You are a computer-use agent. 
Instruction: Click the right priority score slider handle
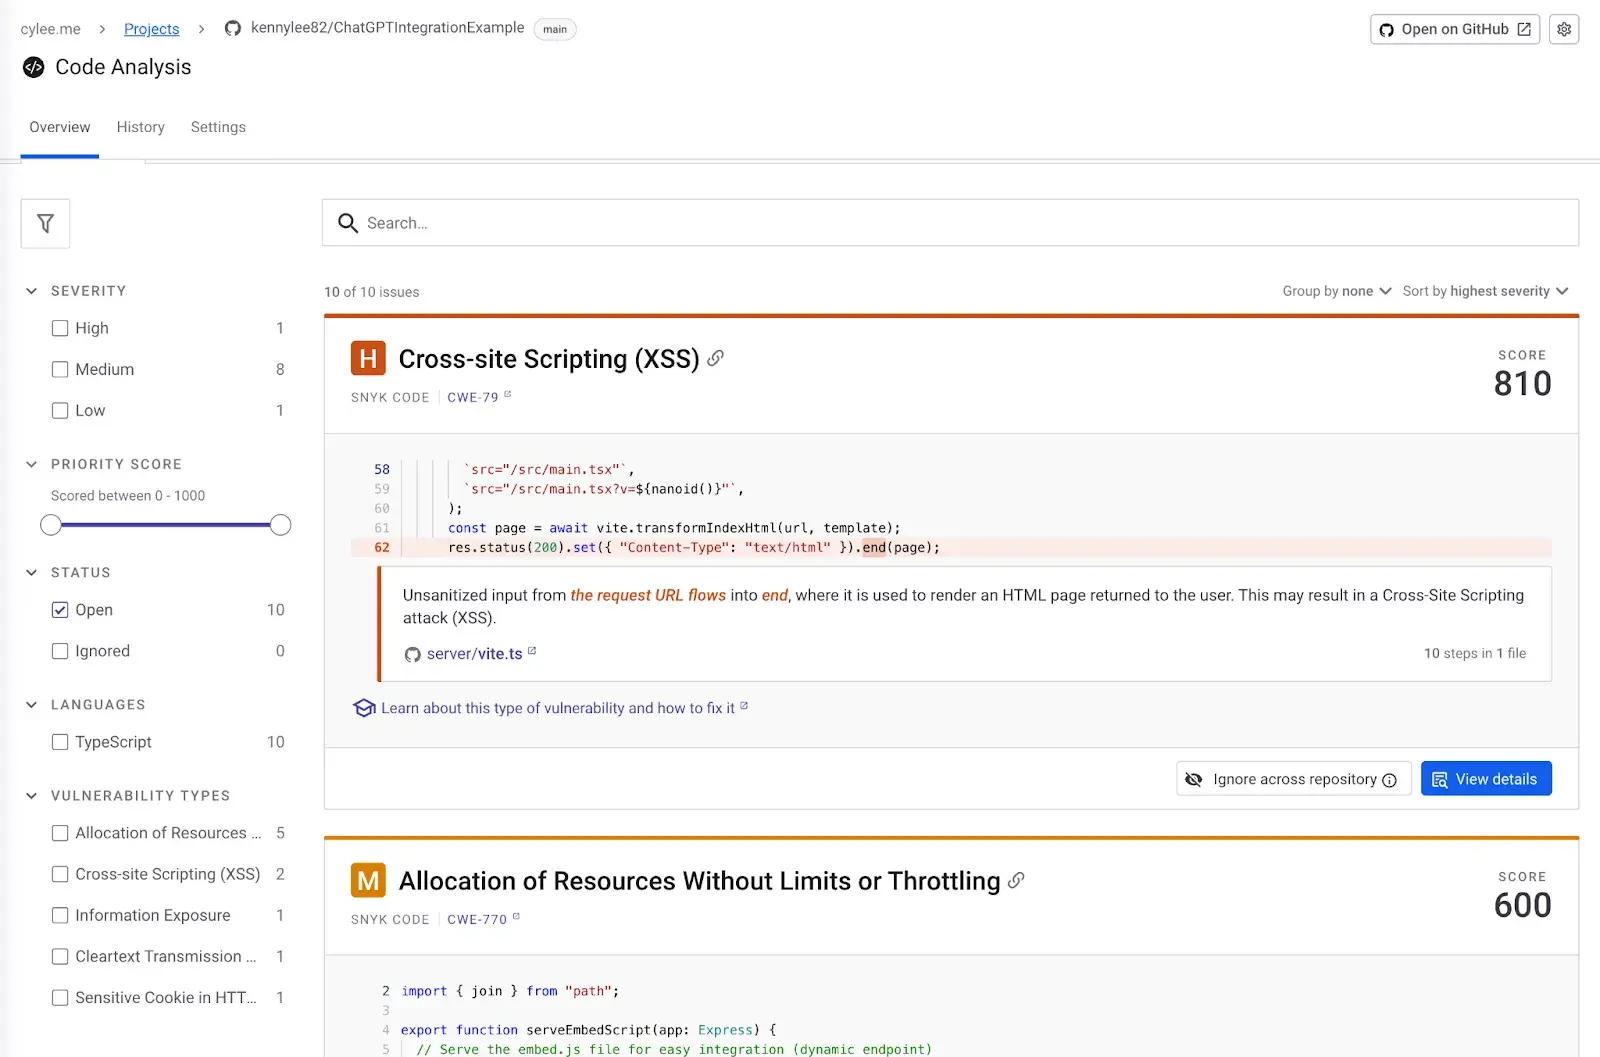(x=281, y=525)
